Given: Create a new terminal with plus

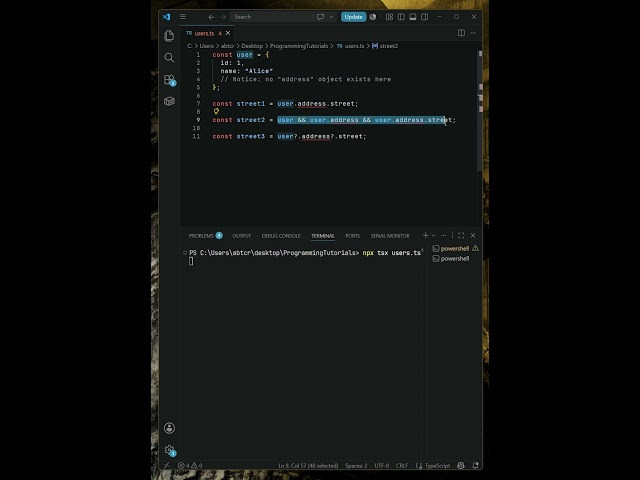Looking at the screenshot, I should coord(425,235).
